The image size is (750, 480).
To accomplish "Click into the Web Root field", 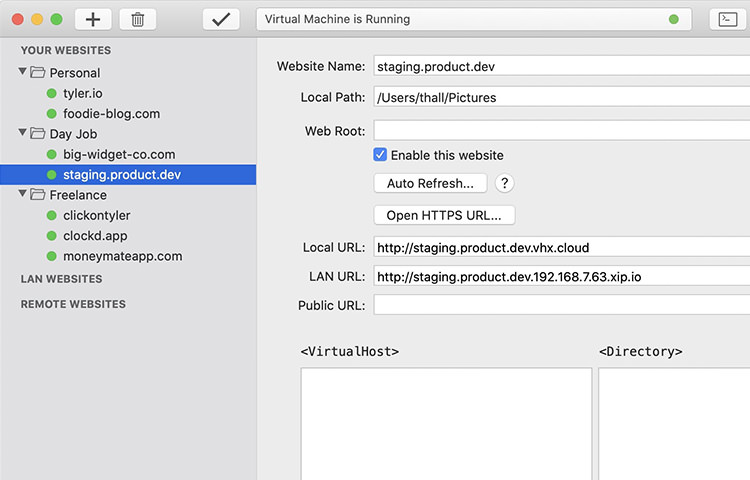I will click(x=562, y=131).
